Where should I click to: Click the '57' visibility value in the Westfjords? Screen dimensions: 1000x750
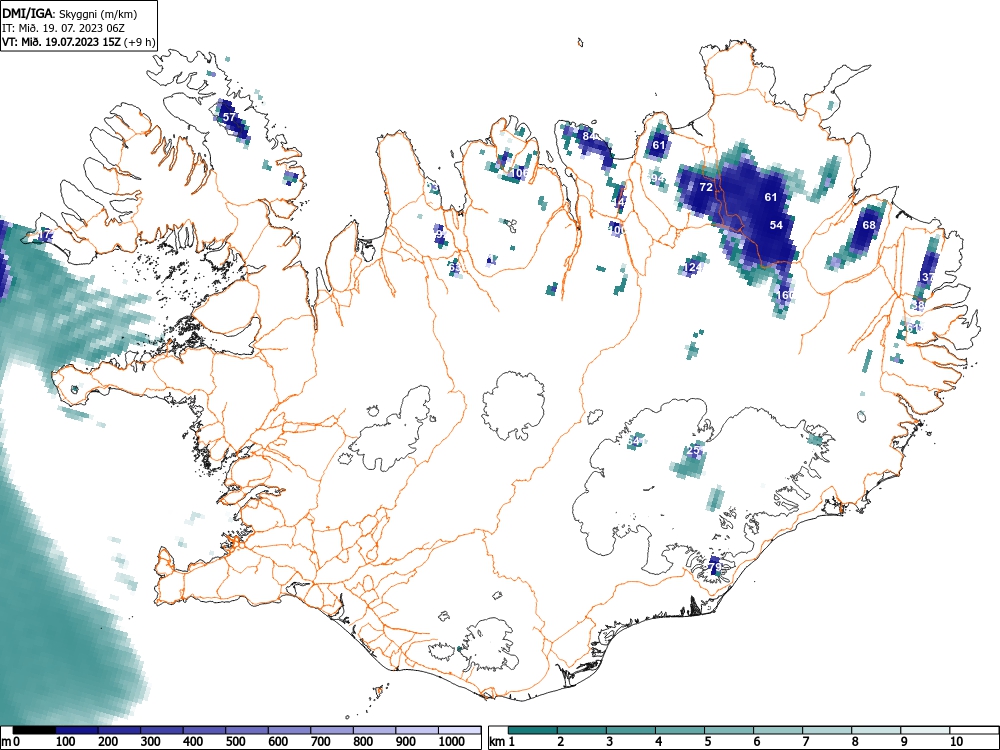229,117
